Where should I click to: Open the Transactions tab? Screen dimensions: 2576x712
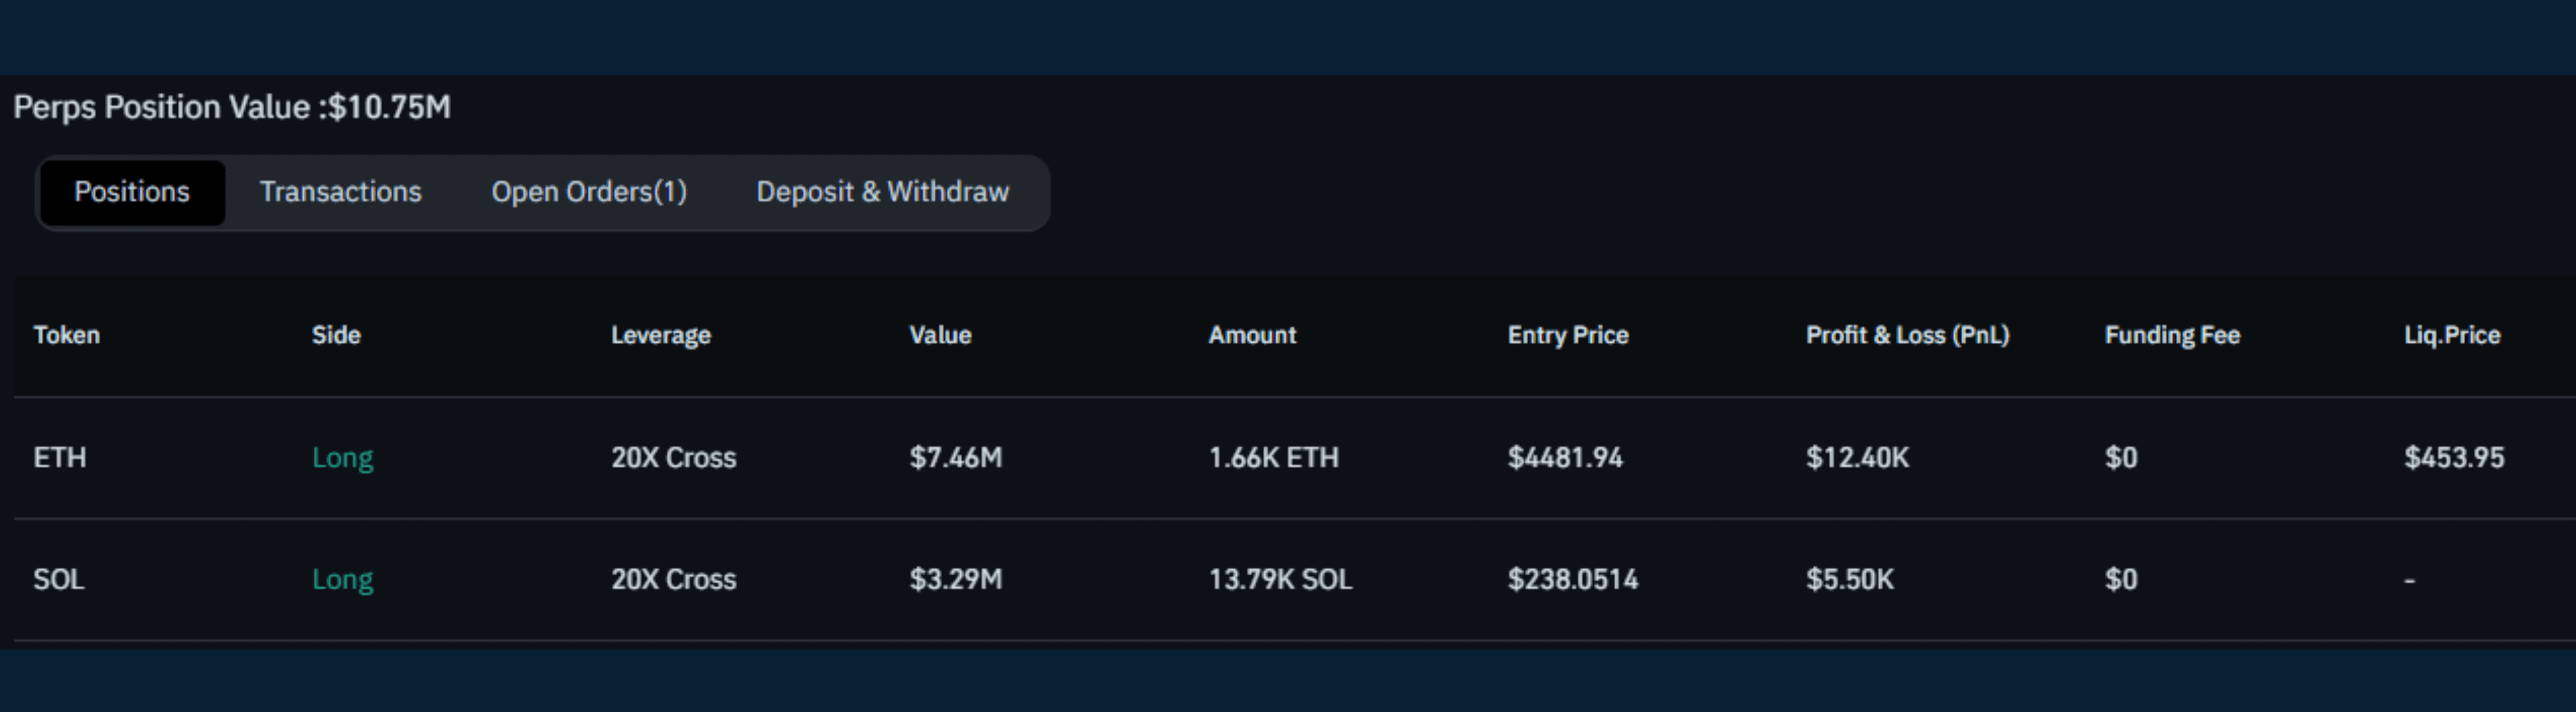340,192
